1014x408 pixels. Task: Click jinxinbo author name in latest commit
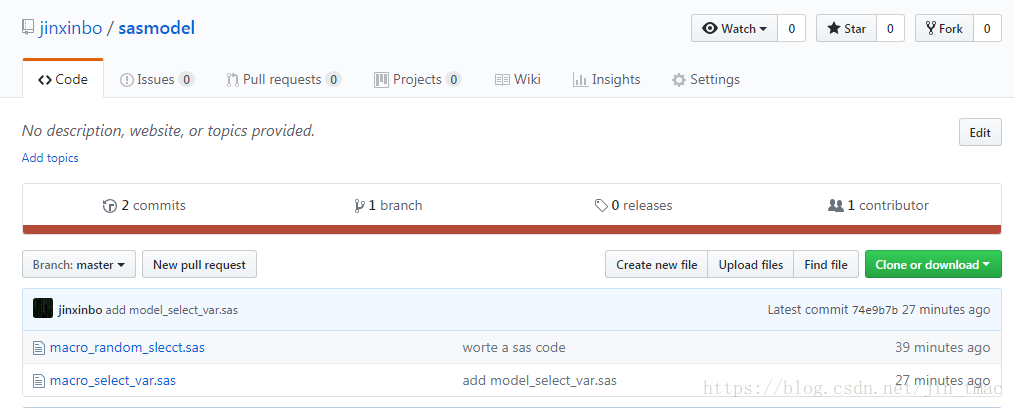point(80,310)
